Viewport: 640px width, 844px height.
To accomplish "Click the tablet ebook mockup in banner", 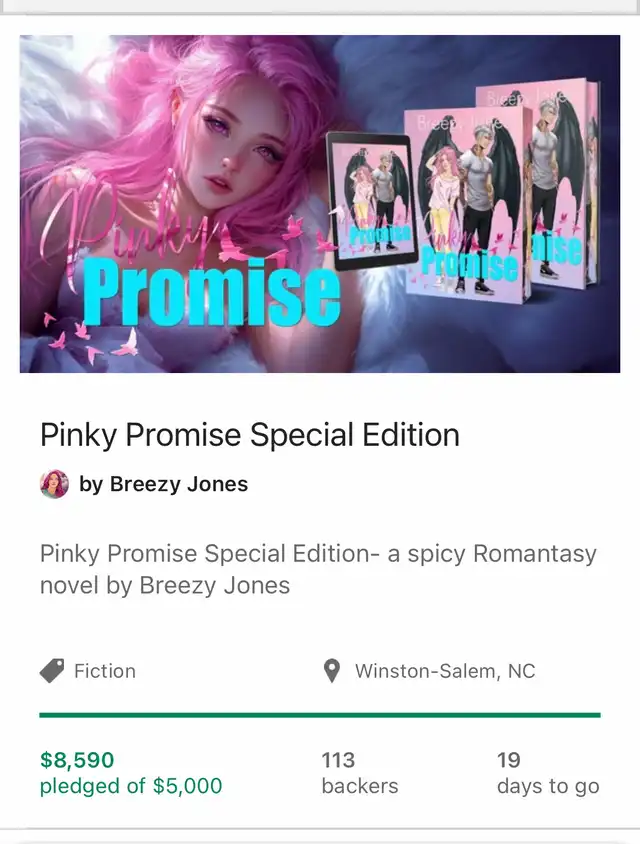I will pyautogui.click(x=370, y=201).
